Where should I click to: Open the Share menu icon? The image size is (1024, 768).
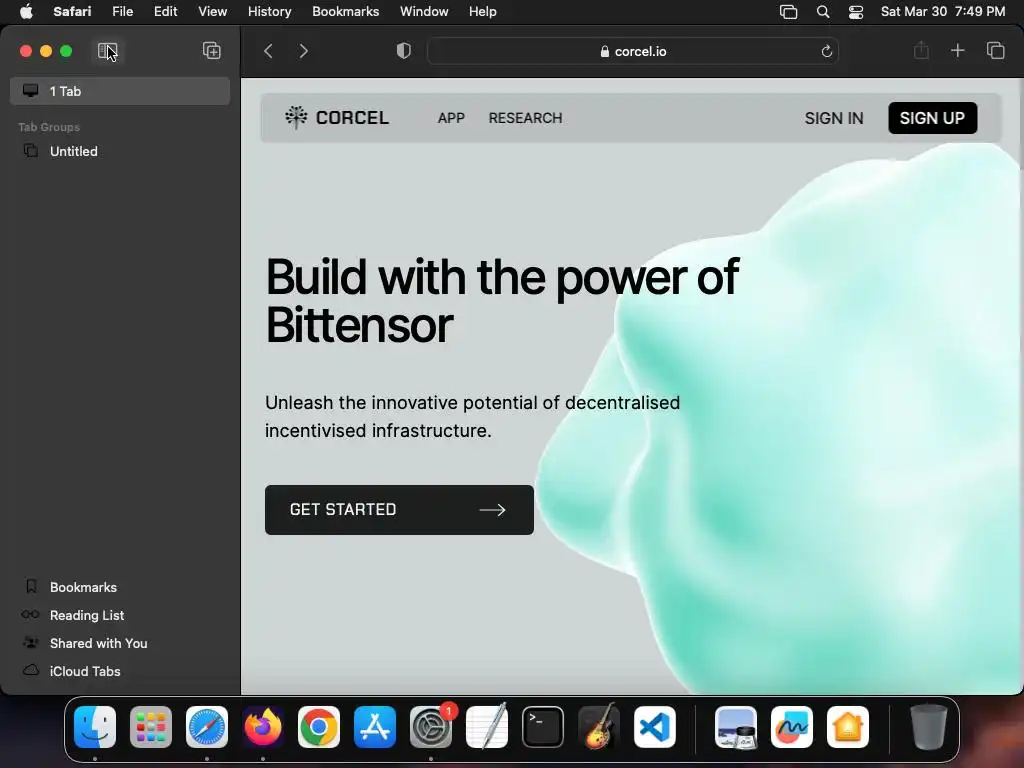921,51
